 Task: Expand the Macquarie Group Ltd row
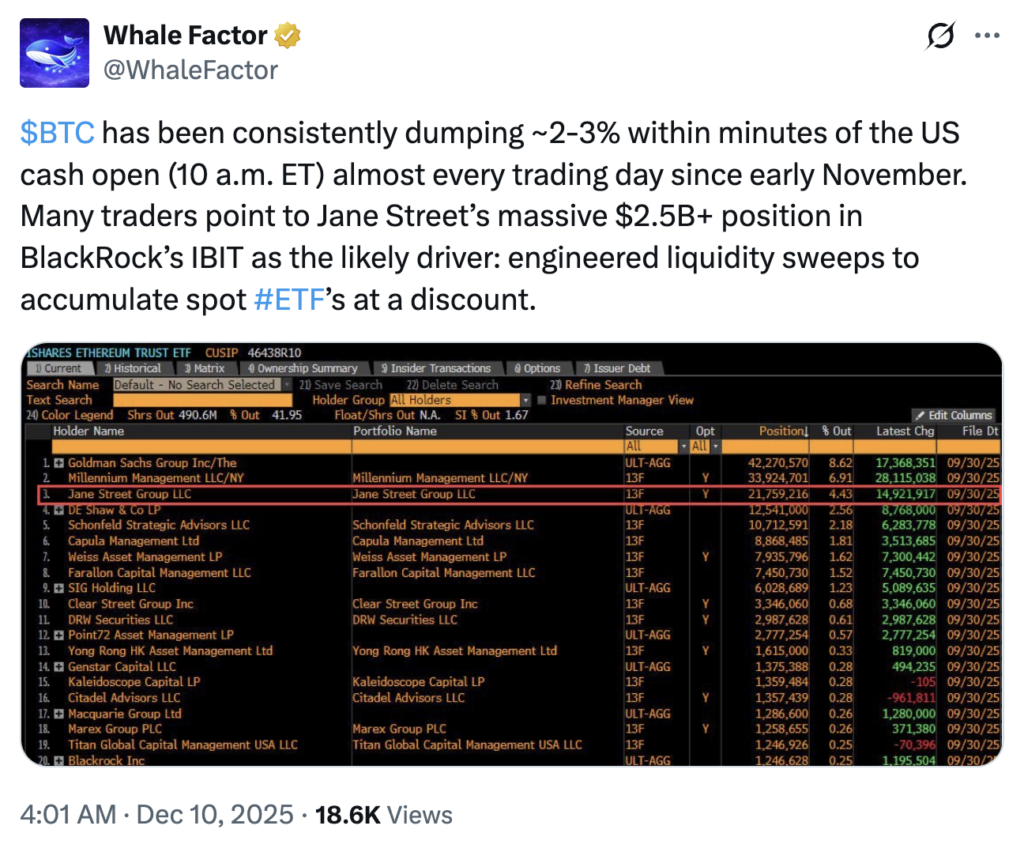click(x=59, y=714)
